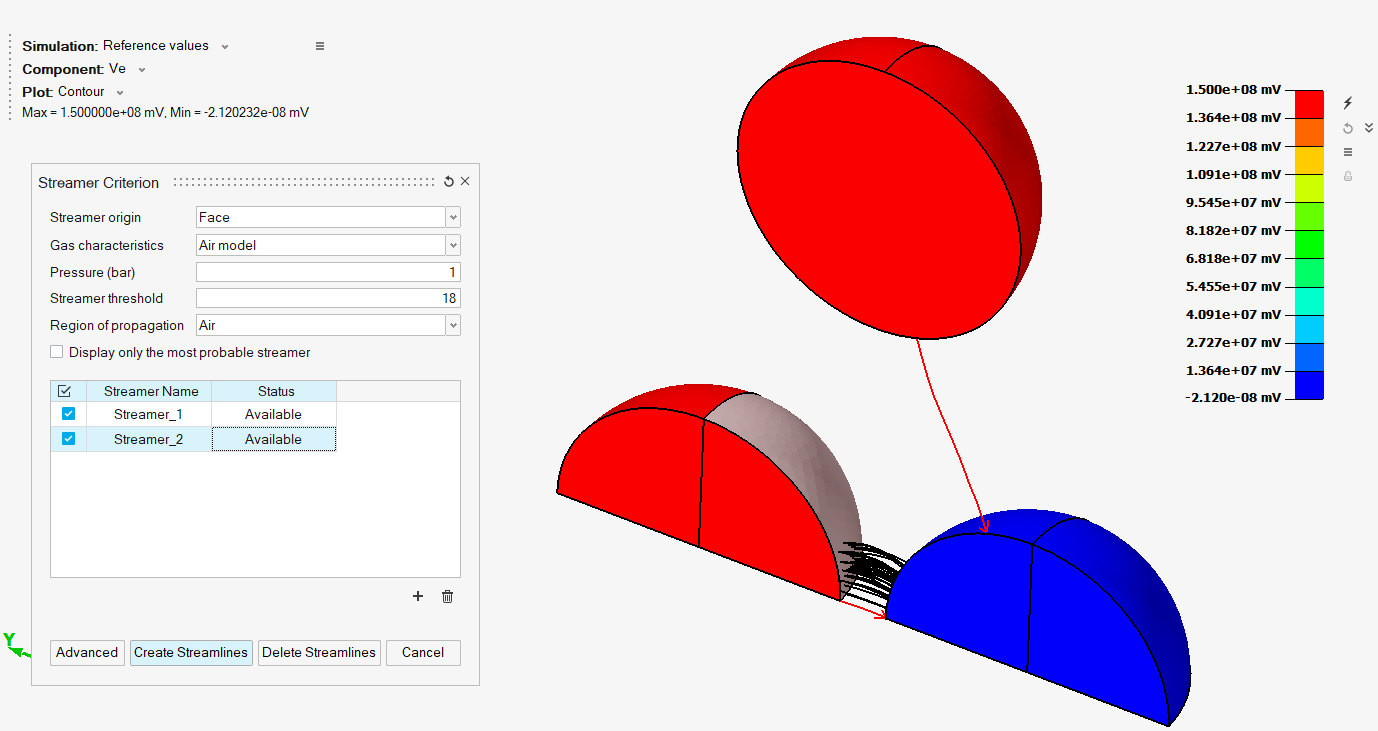The height and width of the screenshot is (731, 1378).
Task: Click the legend lock icon
Action: coord(1348,176)
